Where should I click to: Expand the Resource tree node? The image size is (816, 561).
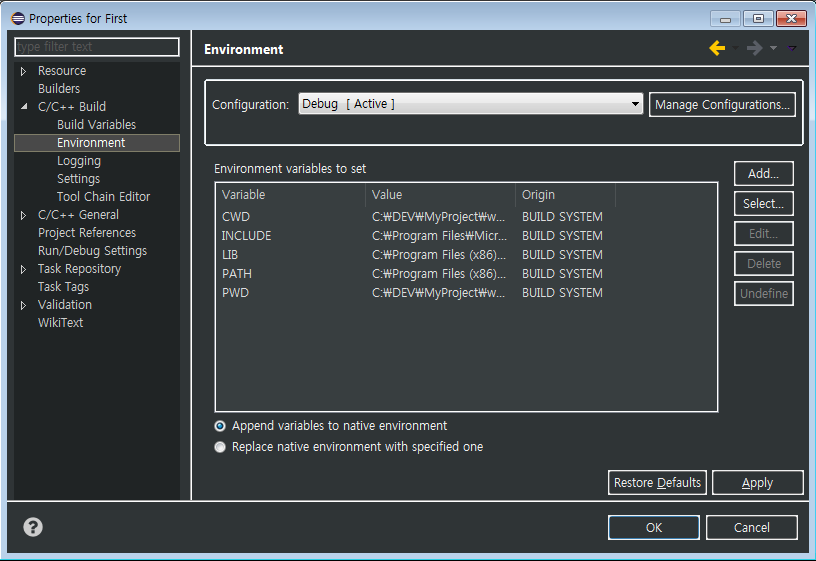(x=23, y=71)
